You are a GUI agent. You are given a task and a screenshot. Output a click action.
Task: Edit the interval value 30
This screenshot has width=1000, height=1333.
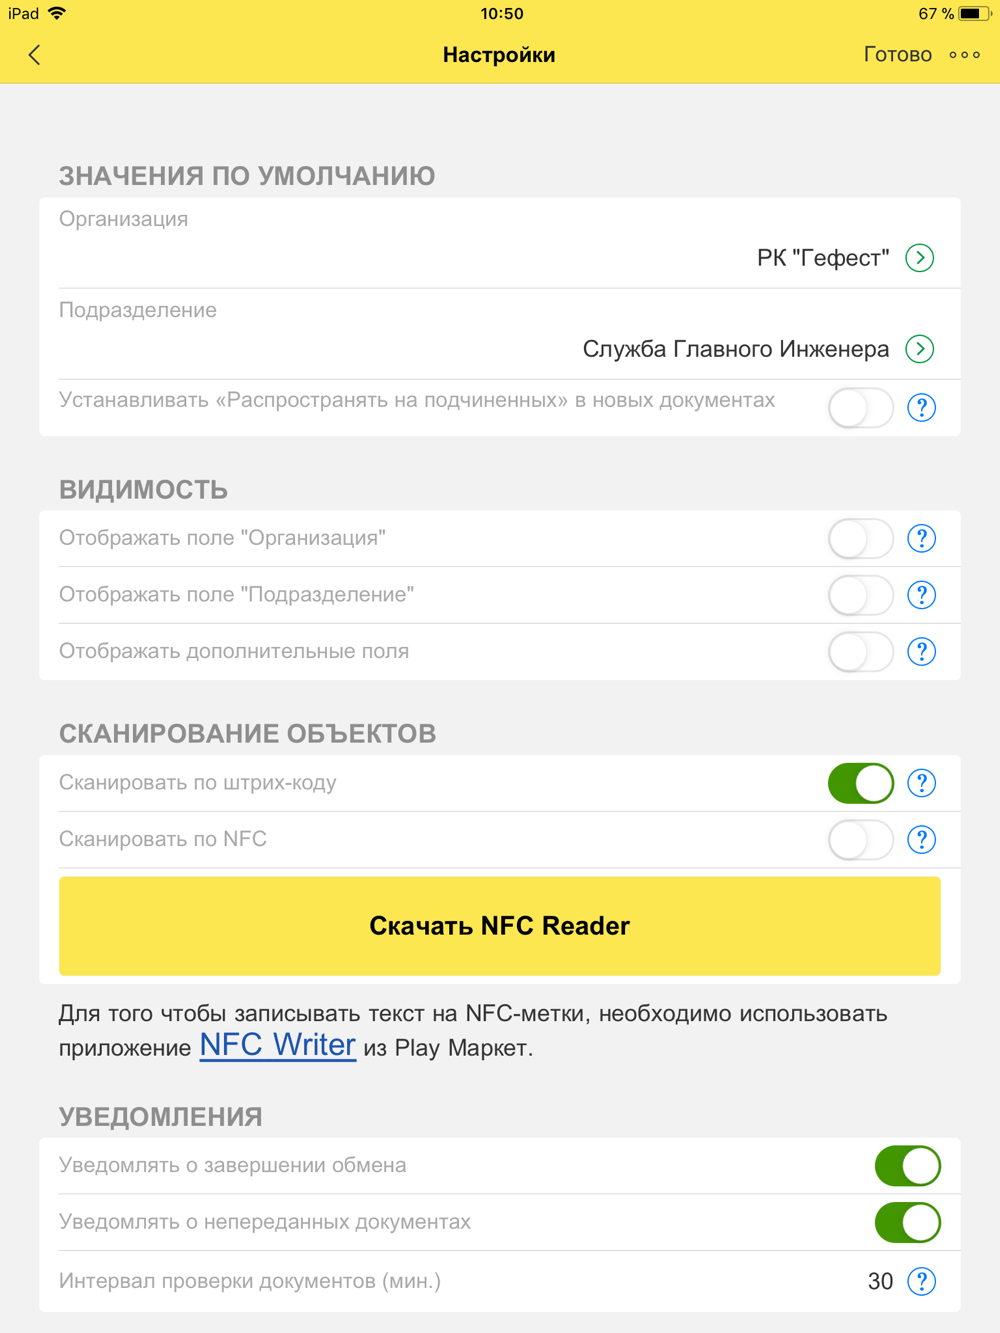[x=880, y=1281]
